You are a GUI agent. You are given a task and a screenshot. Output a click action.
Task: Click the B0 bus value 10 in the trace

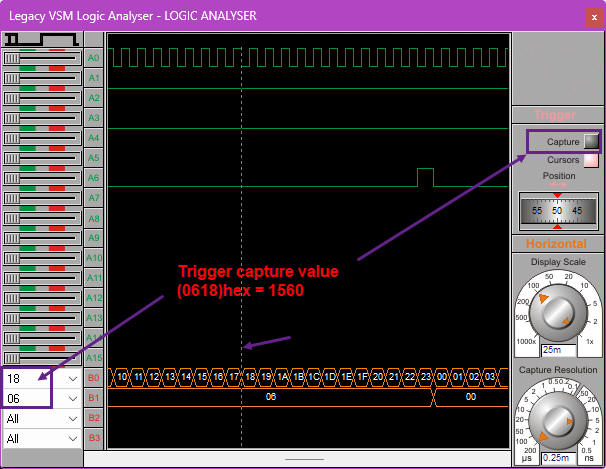click(122, 377)
